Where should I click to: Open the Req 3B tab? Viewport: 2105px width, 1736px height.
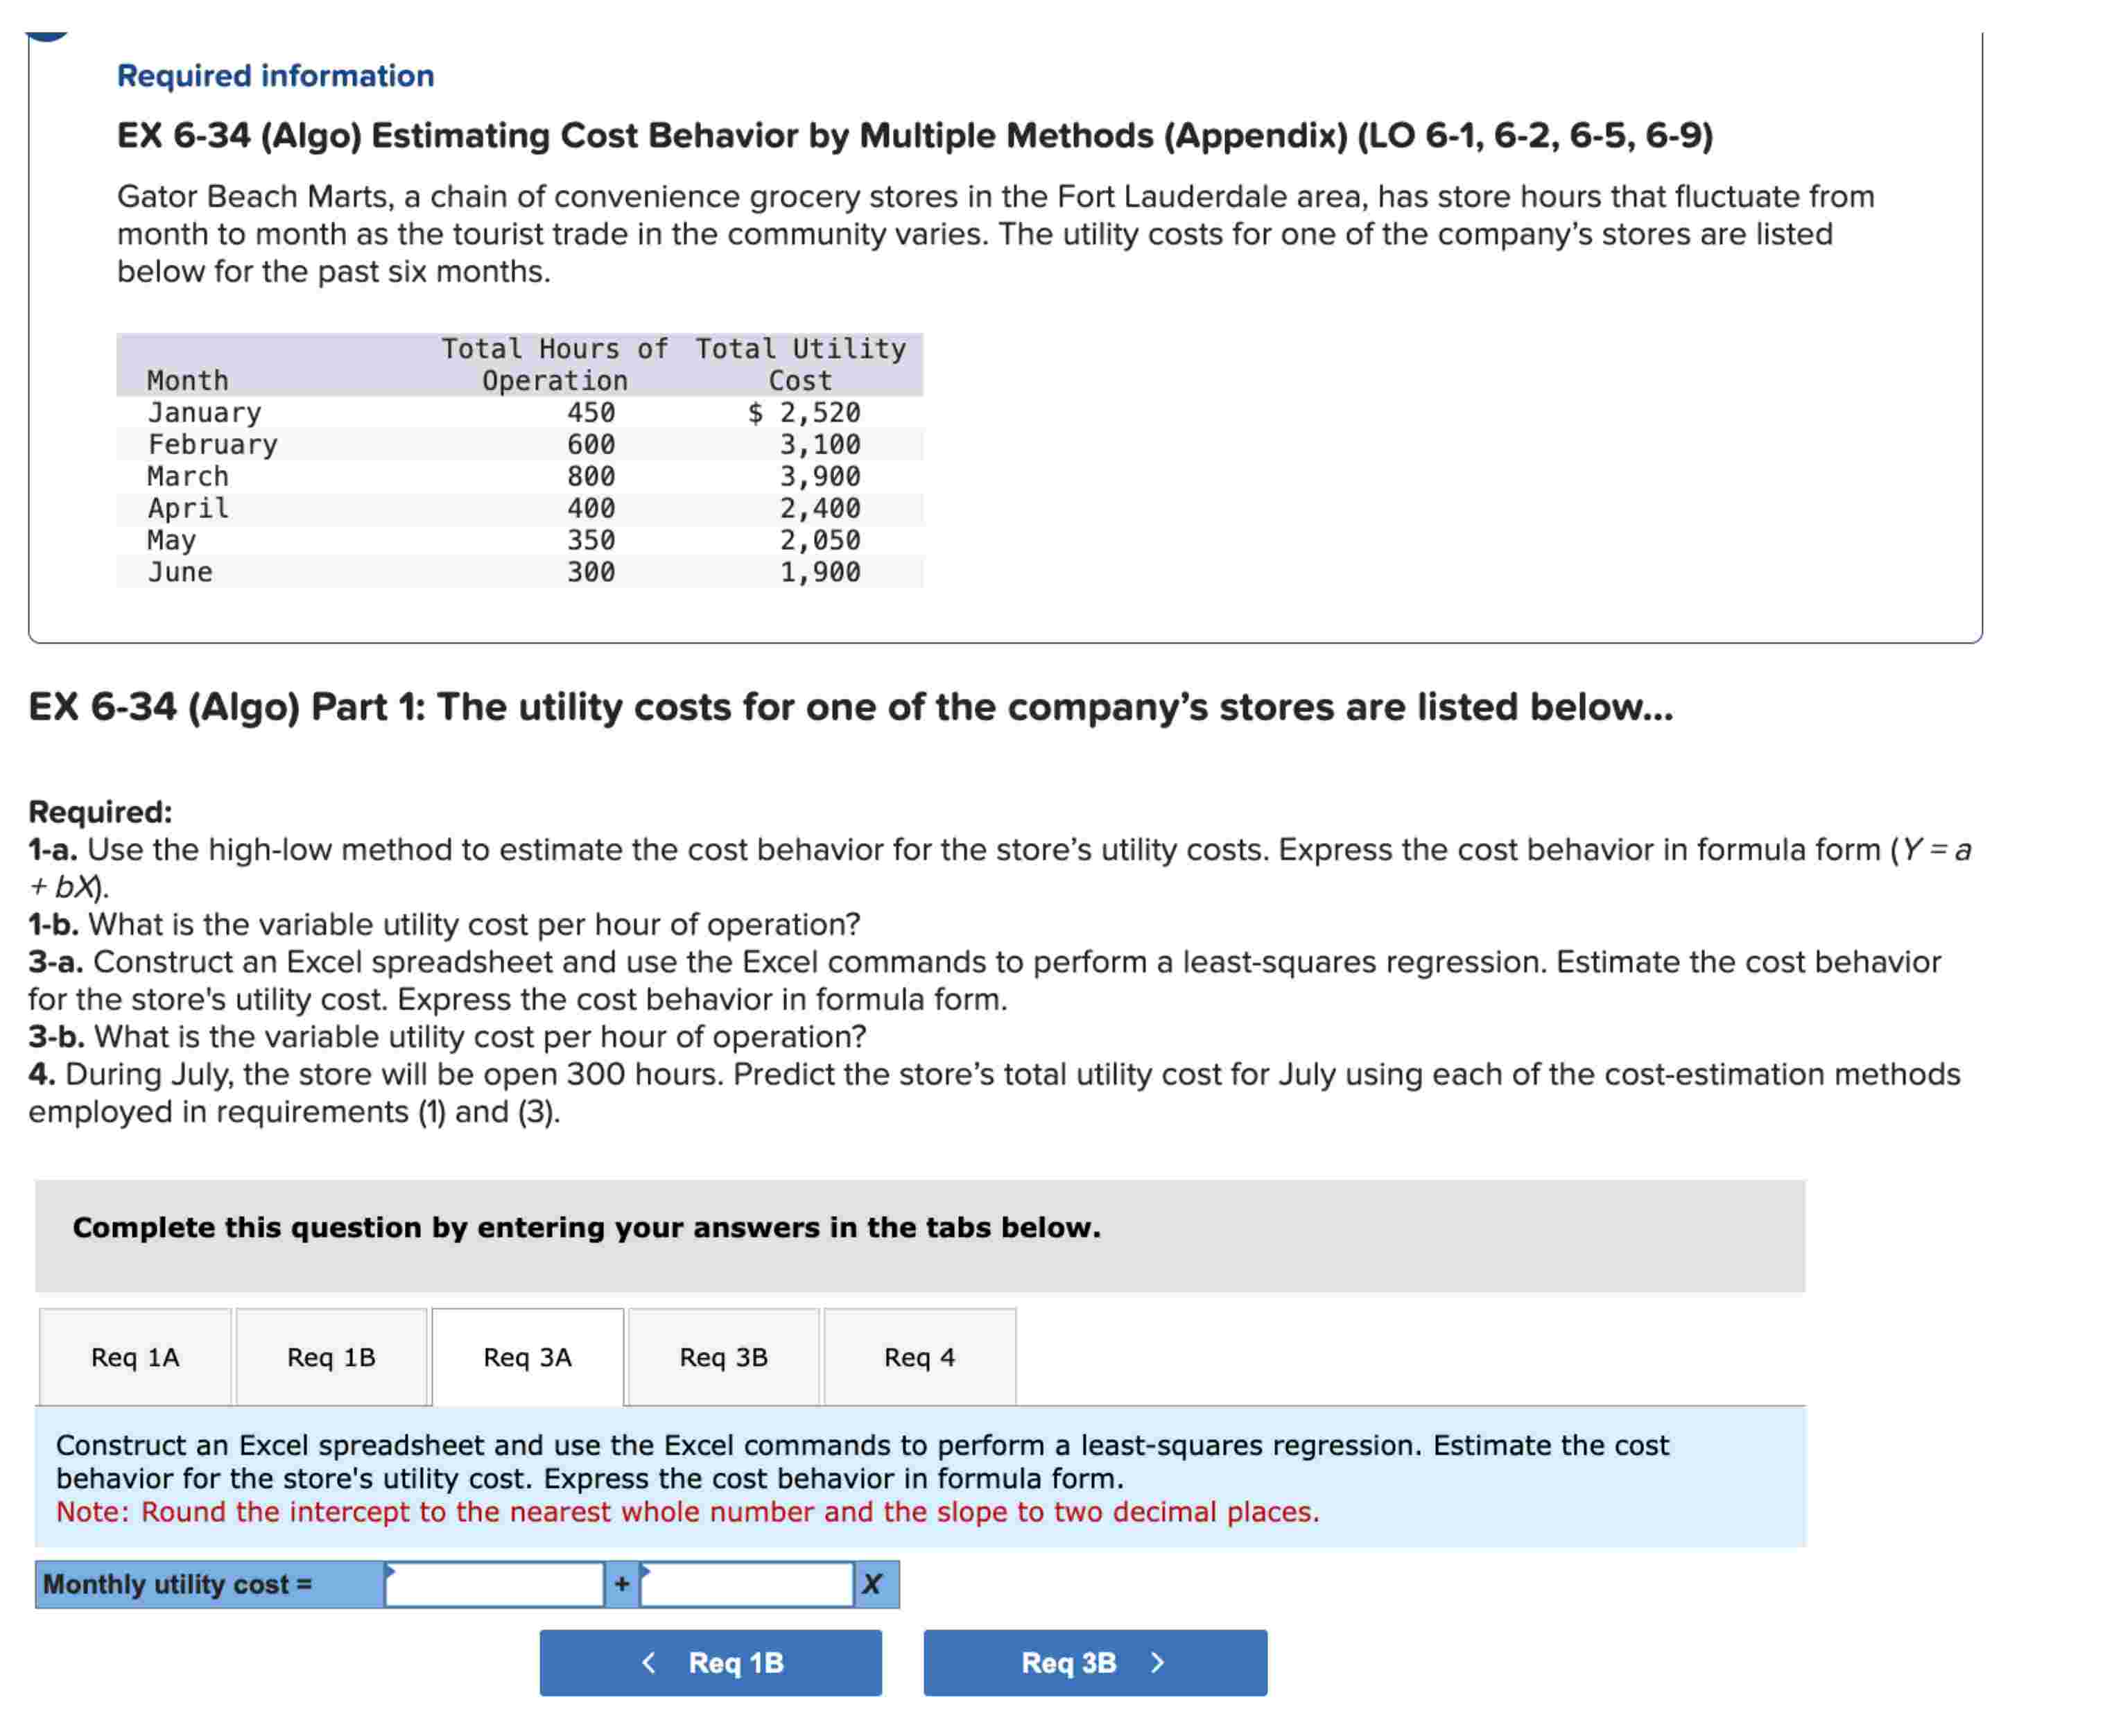coord(723,1357)
